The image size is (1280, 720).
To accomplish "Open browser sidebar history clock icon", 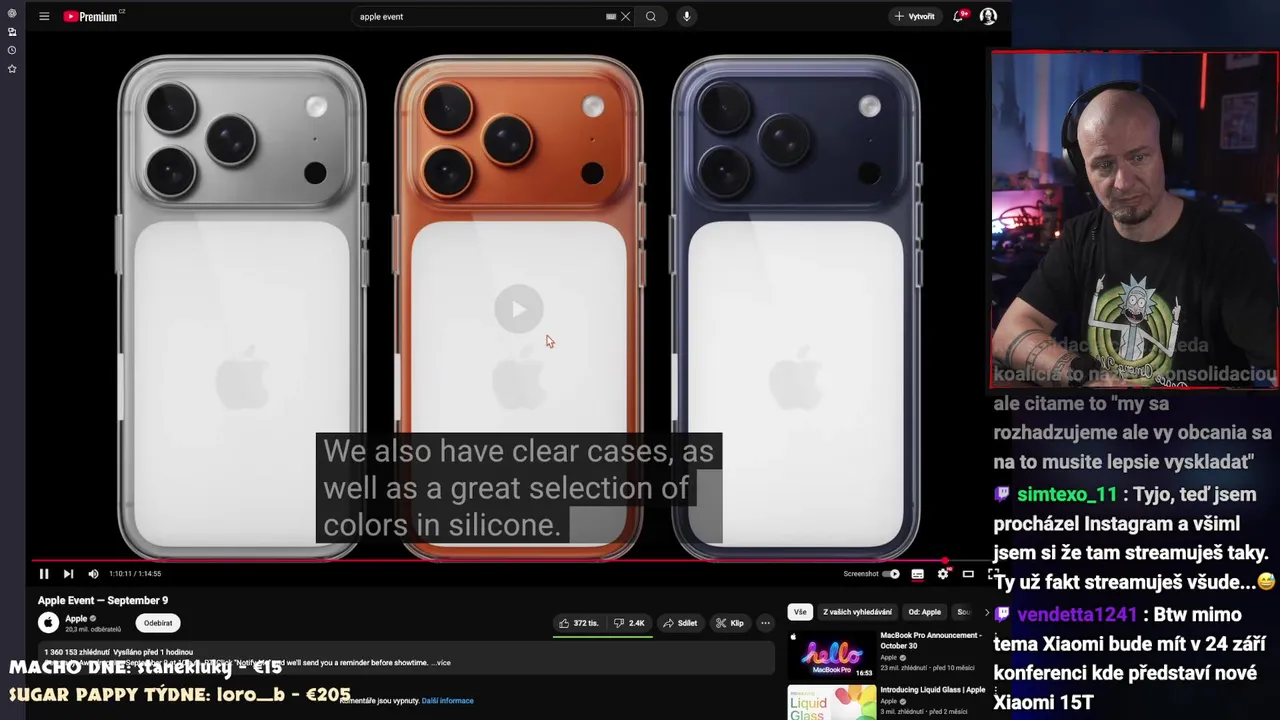I will tap(12, 50).
